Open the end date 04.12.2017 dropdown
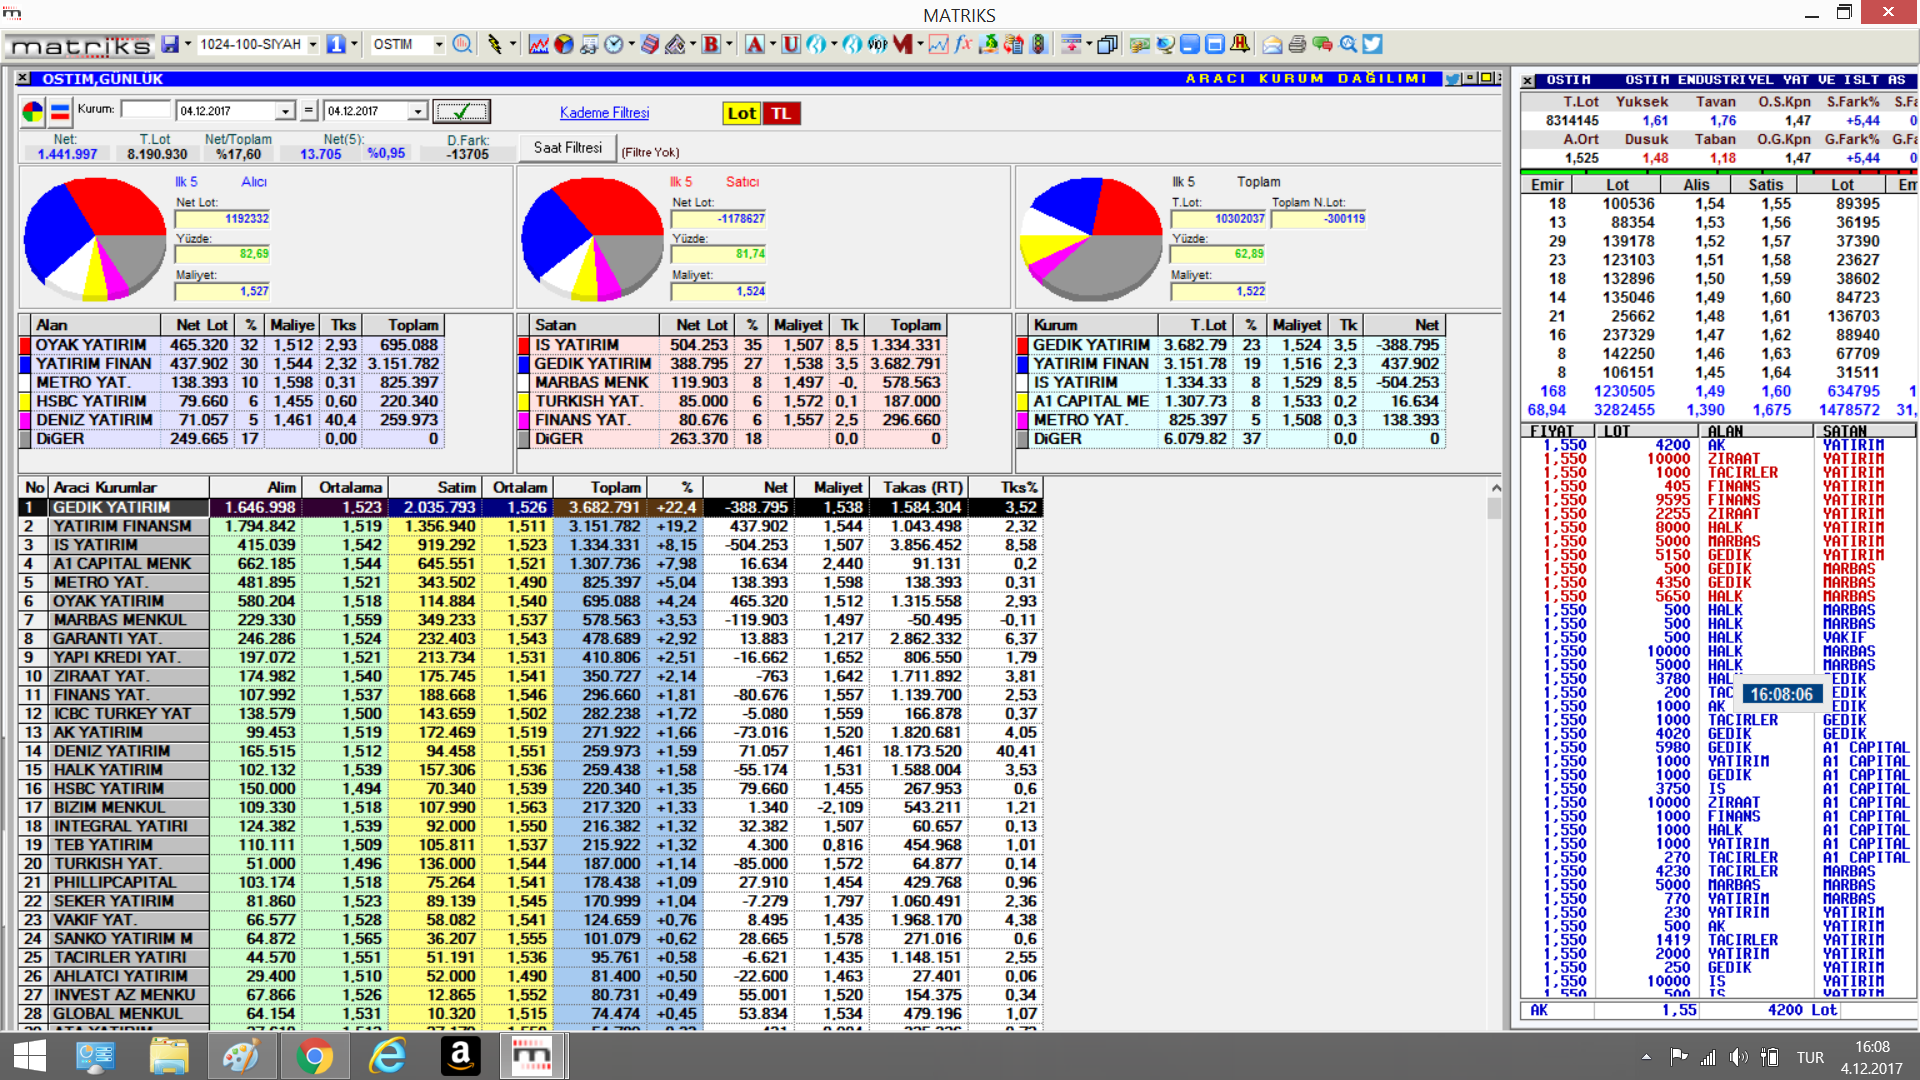1920x1080 pixels. click(418, 111)
